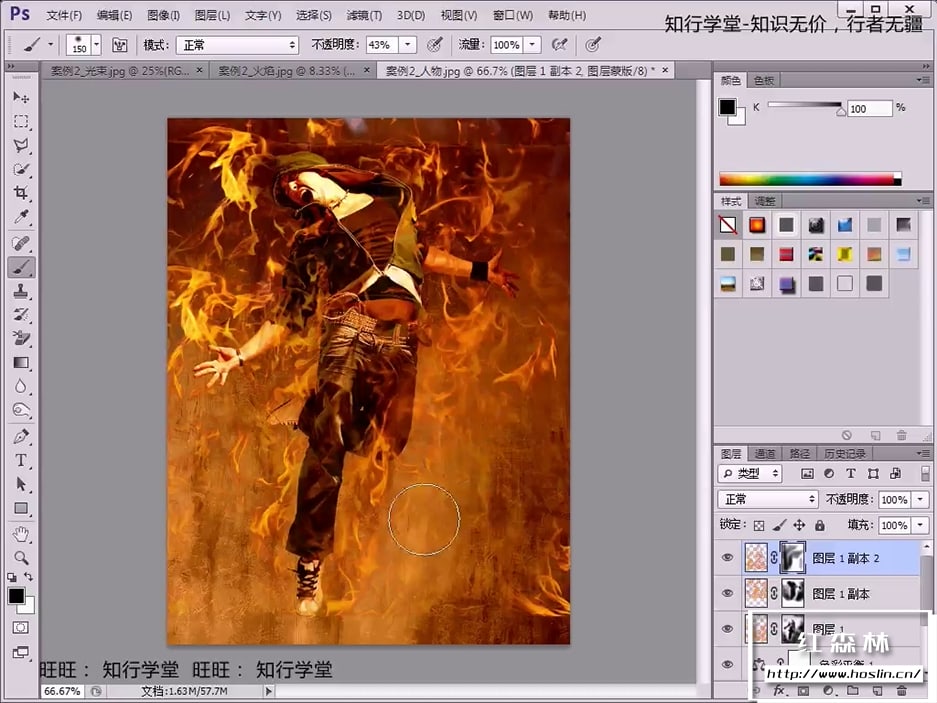Open the layer 不透明度 arrow
Viewport: 937px width, 703px height.
[920, 499]
